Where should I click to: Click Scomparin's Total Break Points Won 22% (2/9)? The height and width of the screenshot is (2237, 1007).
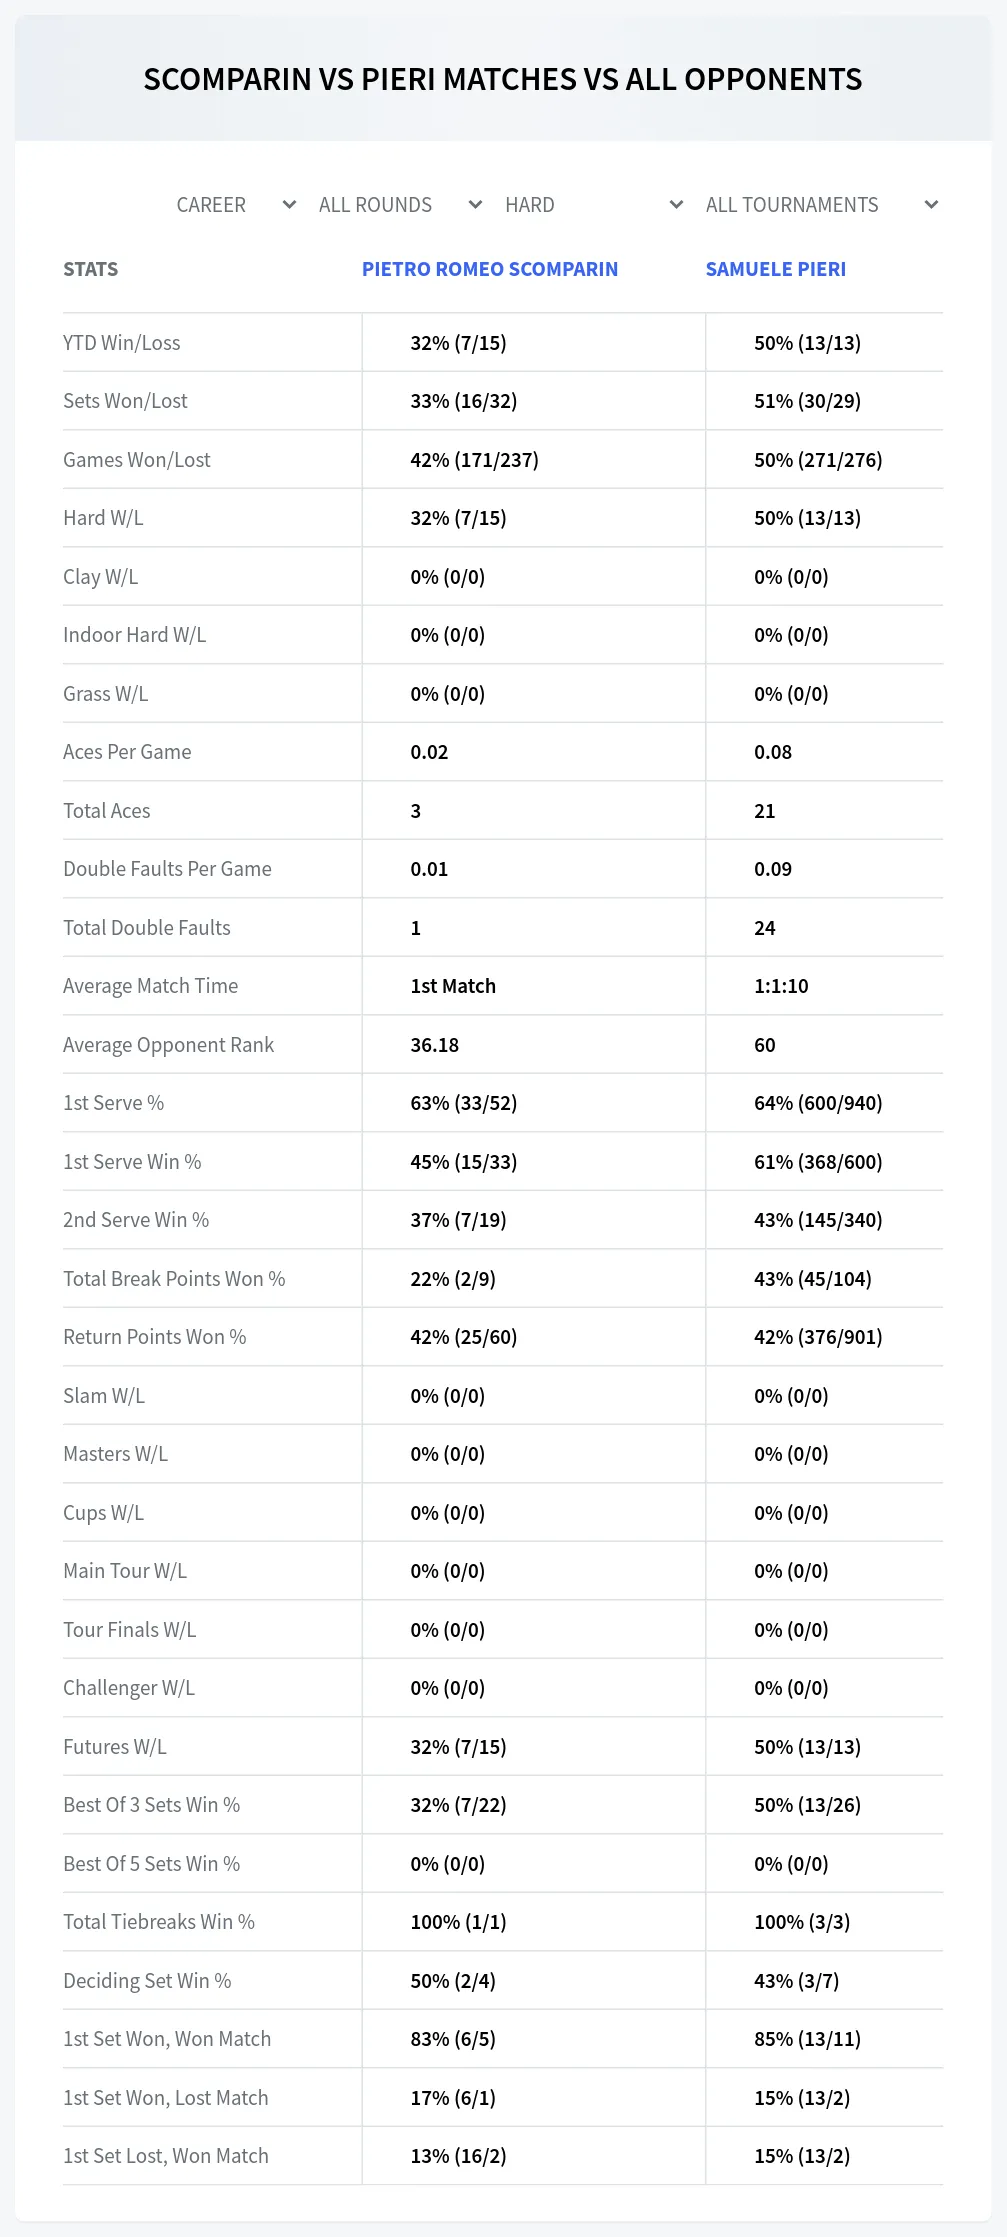[x=453, y=1279]
